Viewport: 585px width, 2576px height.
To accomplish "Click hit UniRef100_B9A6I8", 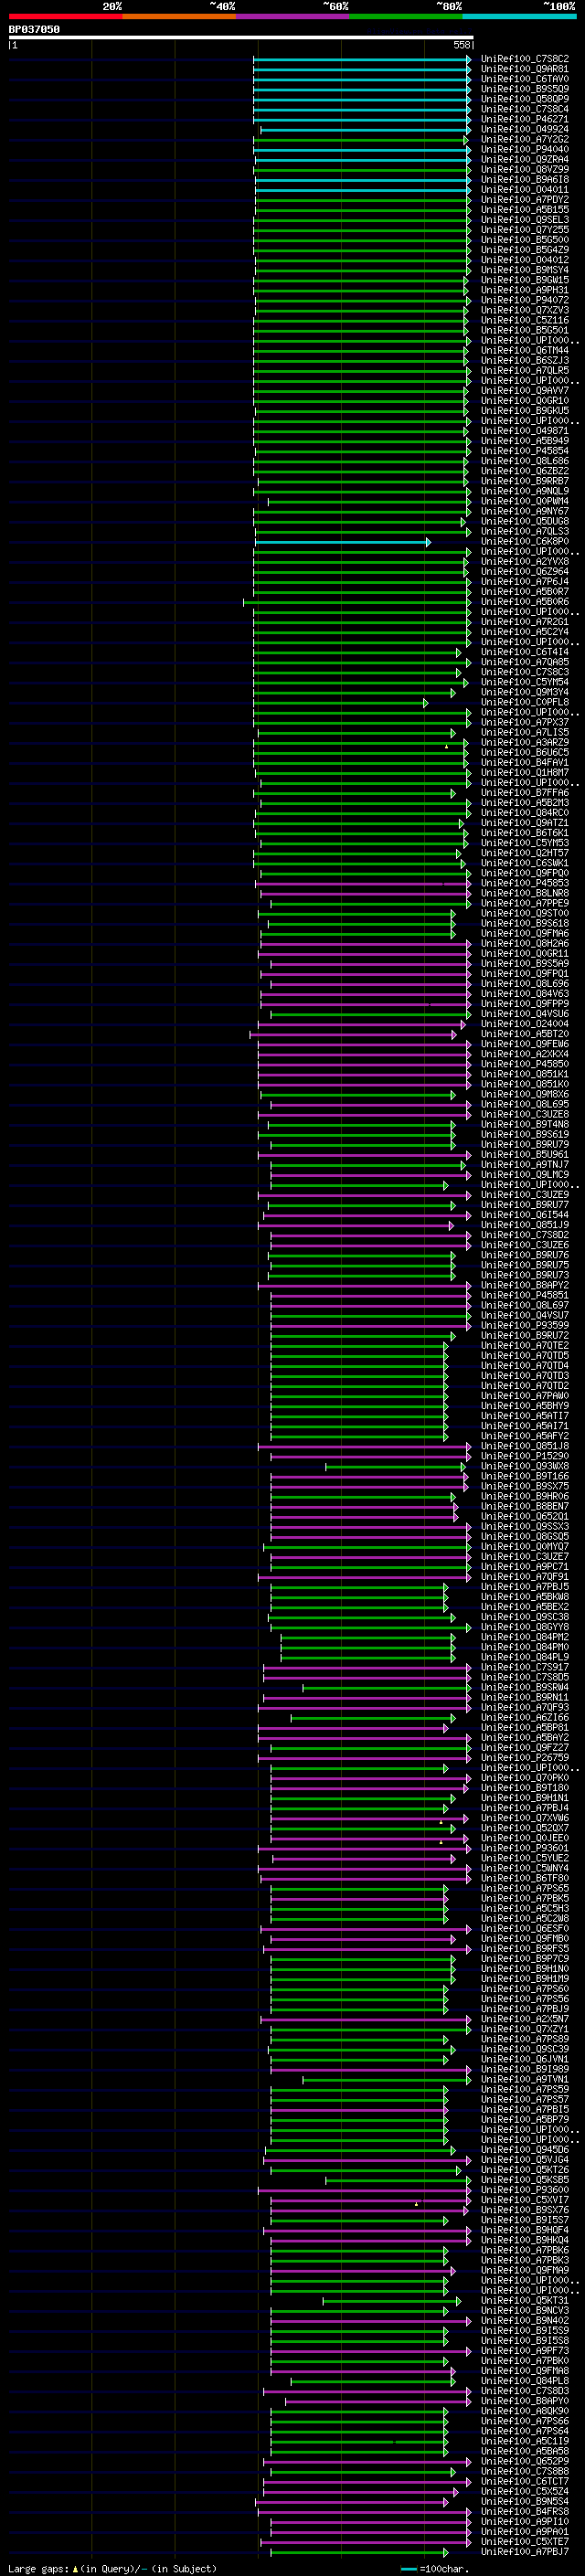I will (525, 179).
